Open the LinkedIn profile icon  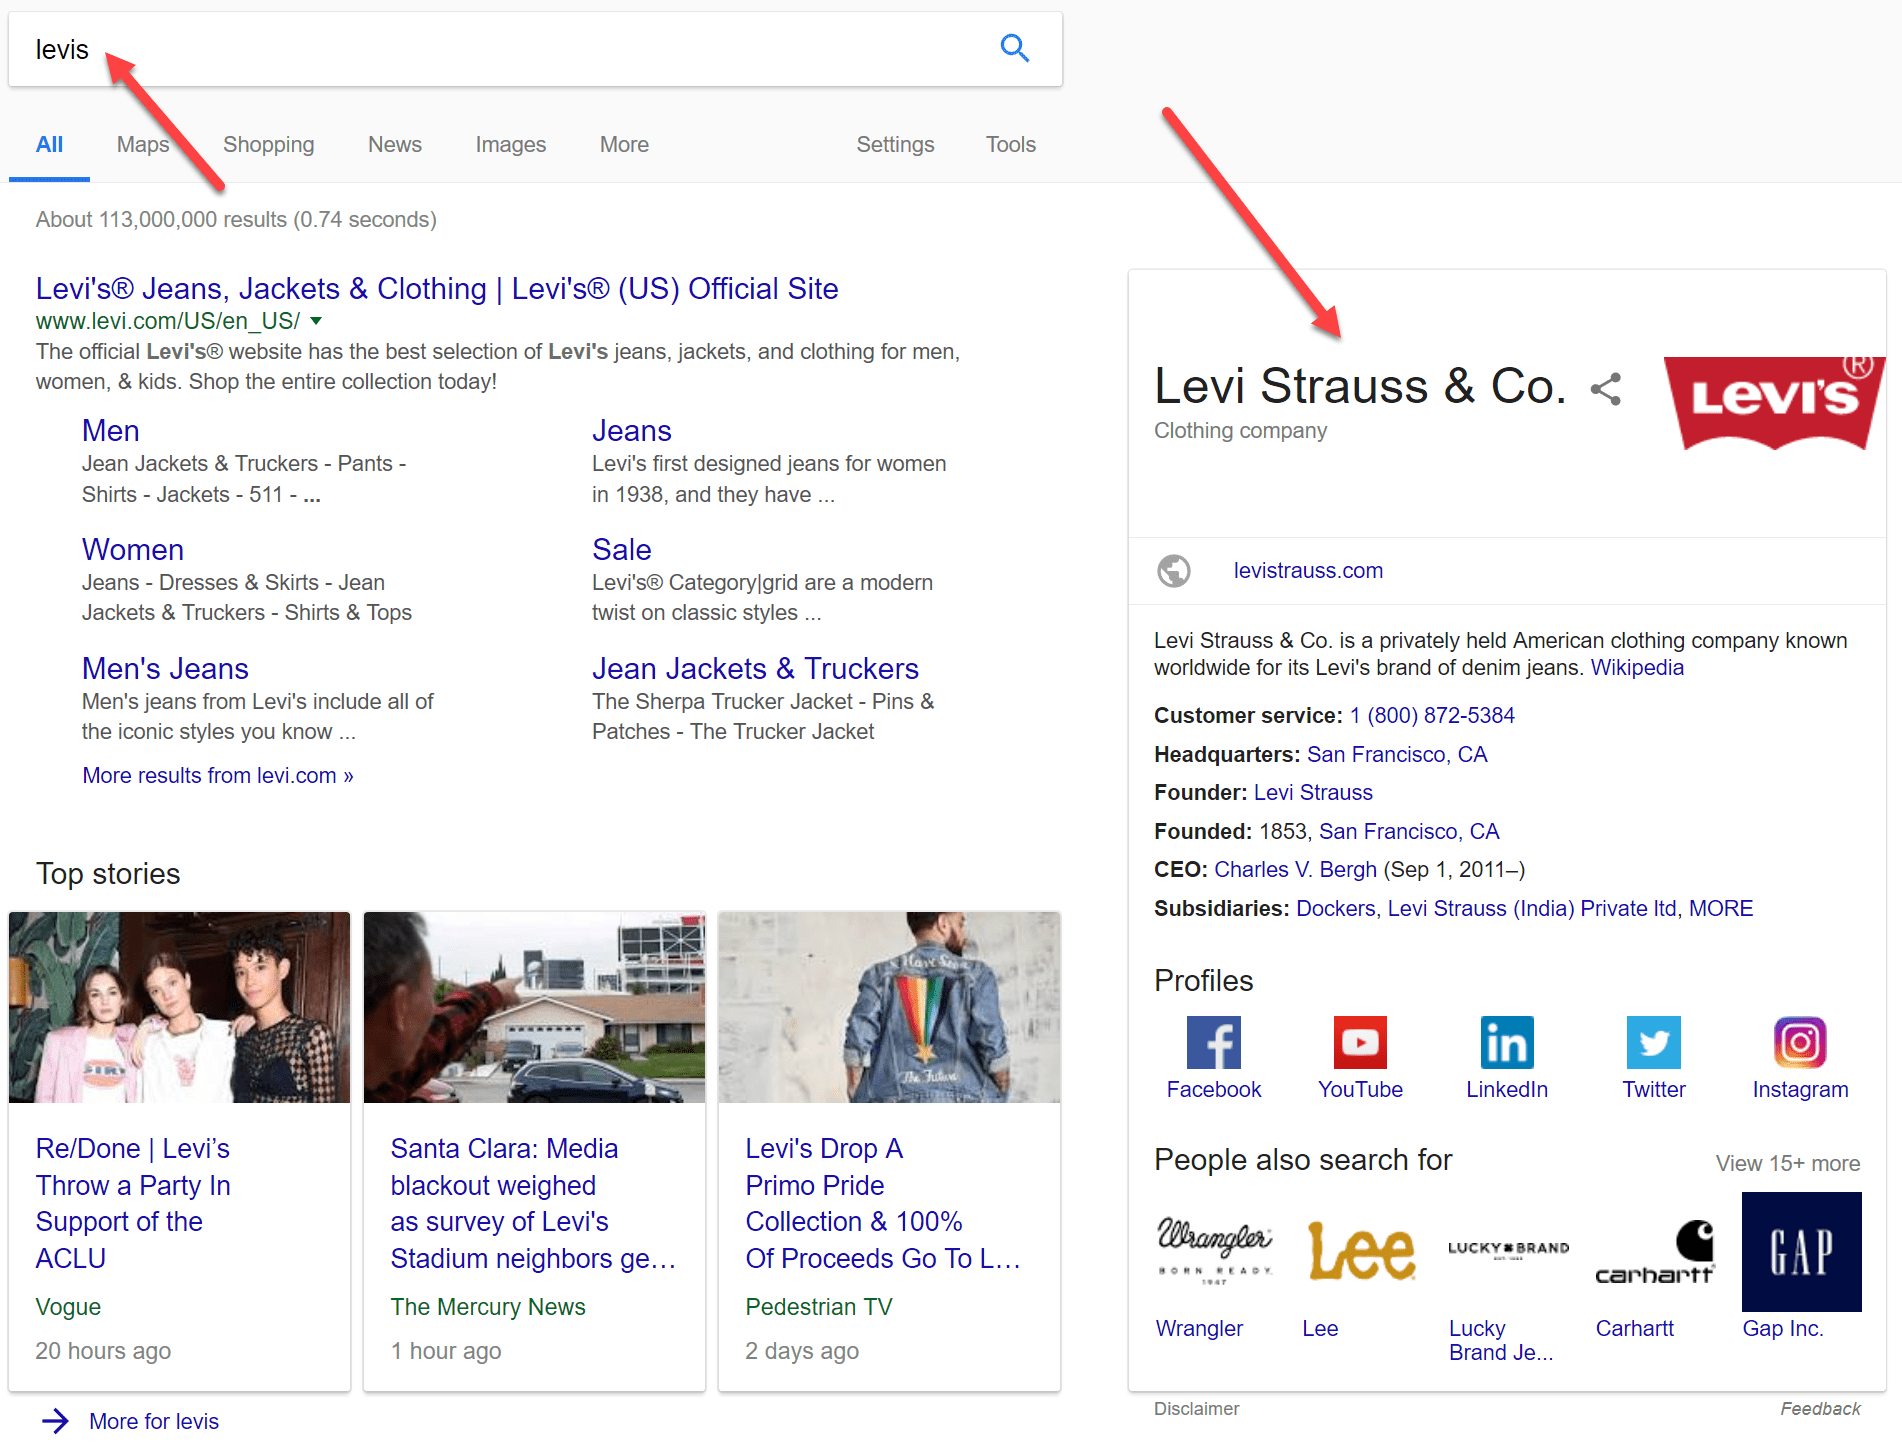tap(1507, 1043)
